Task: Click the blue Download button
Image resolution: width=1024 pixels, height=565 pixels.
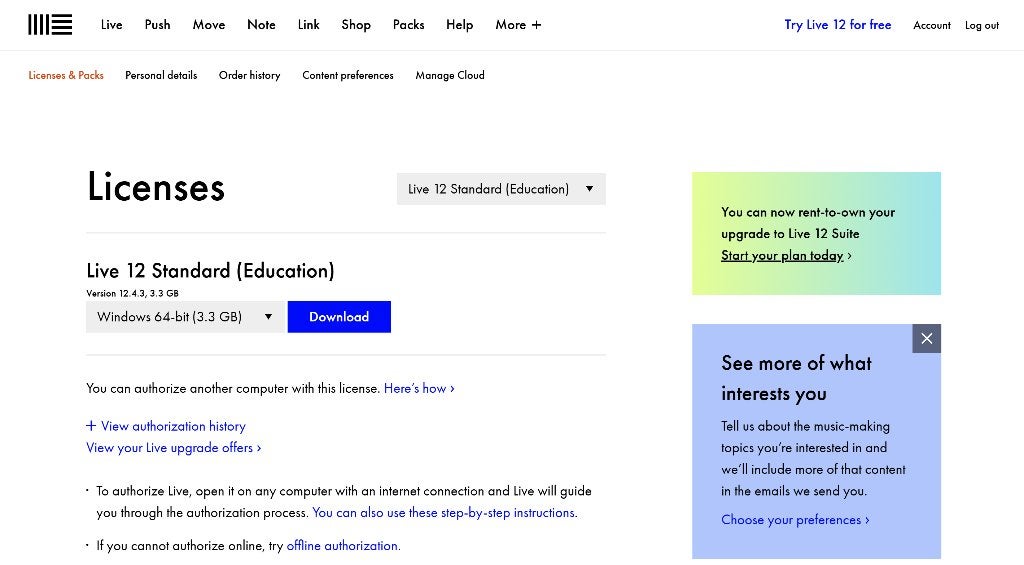Action: (339, 317)
